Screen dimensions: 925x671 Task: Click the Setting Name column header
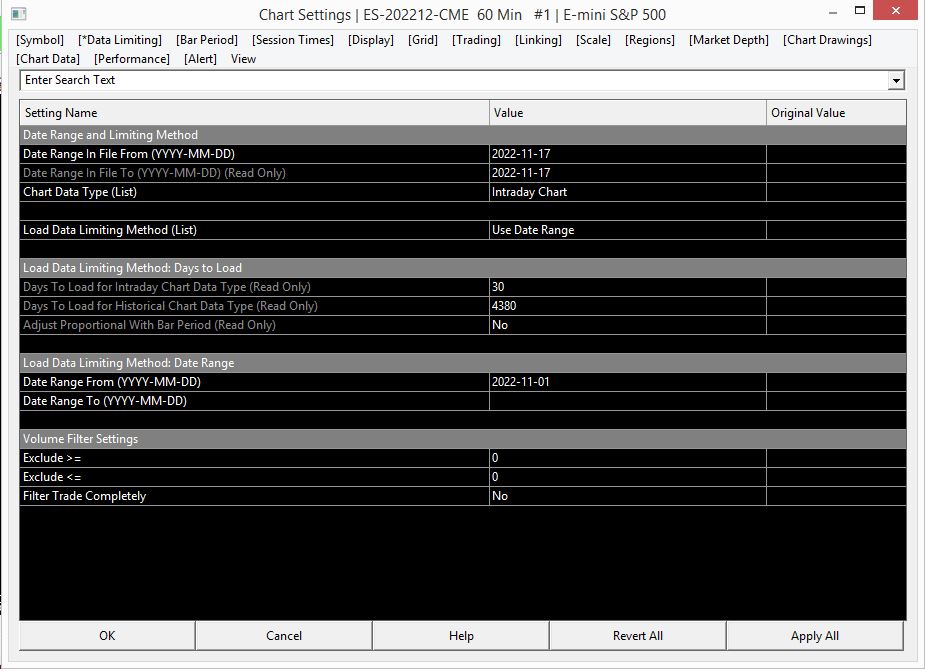point(254,113)
